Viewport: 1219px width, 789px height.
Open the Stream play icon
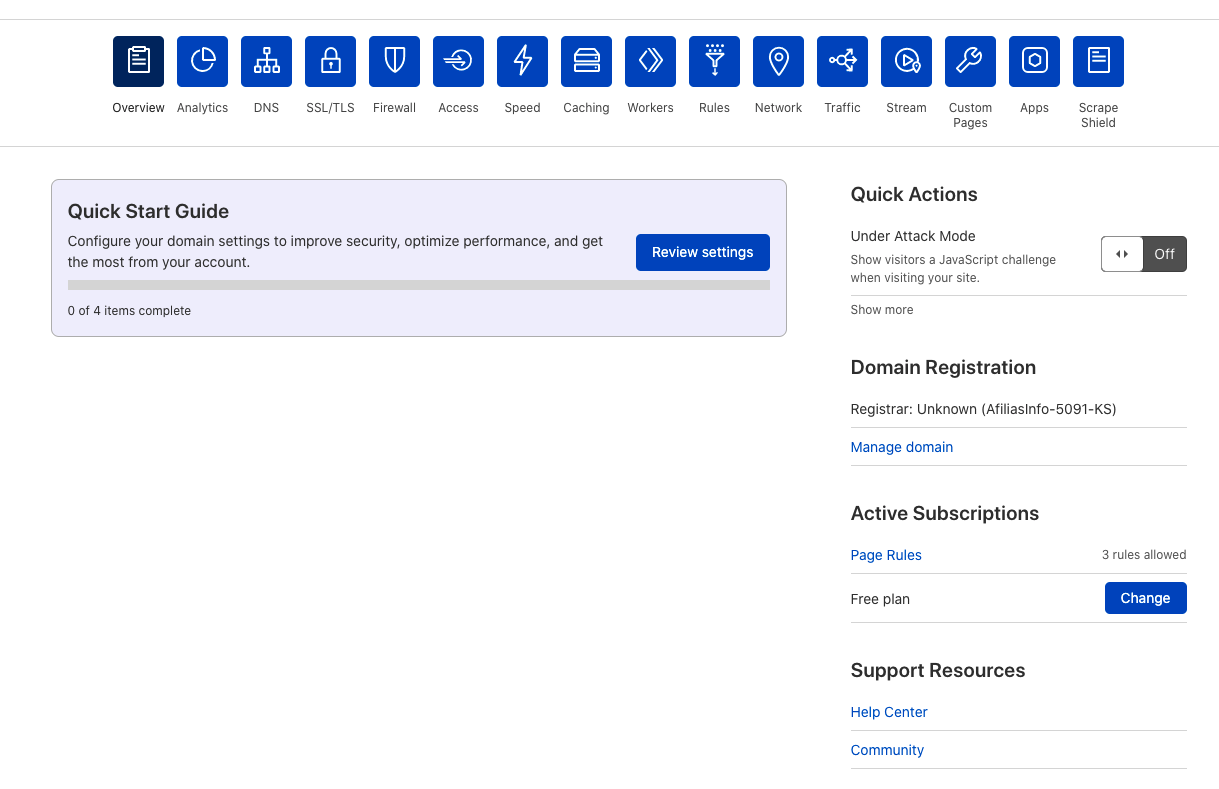point(906,61)
